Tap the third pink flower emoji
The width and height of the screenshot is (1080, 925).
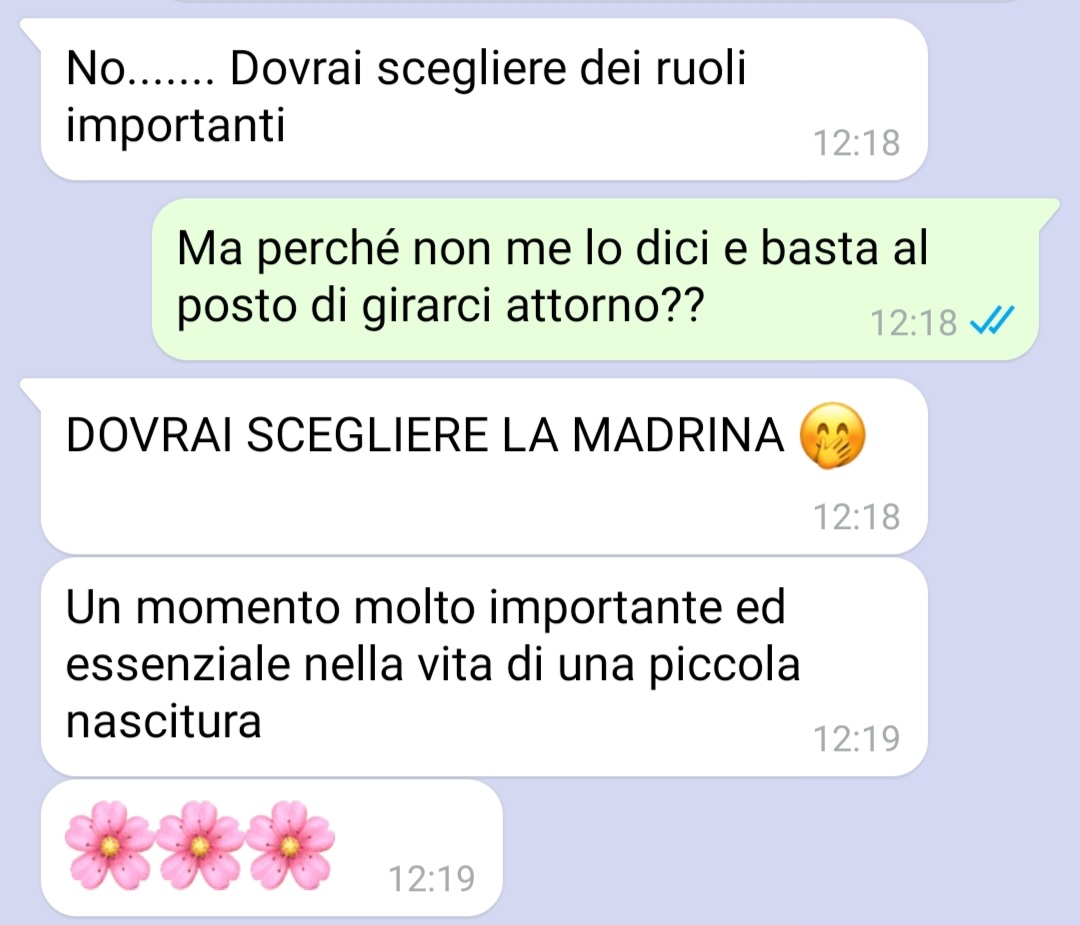(x=290, y=844)
